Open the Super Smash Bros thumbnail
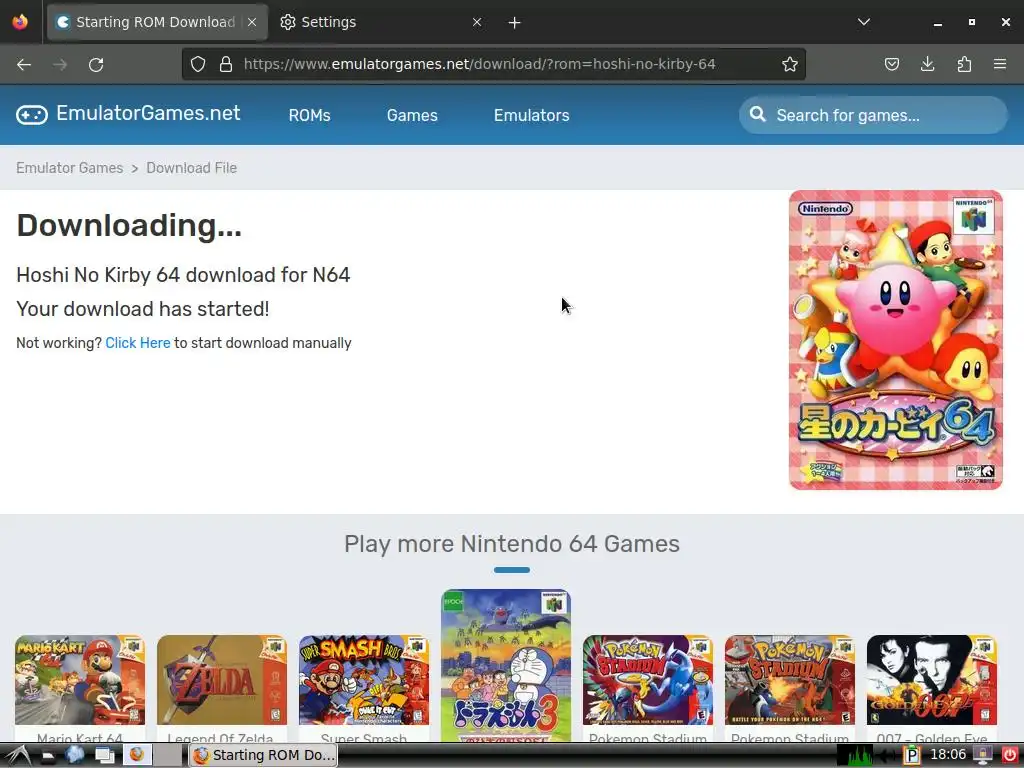1024x768 pixels. click(x=364, y=680)
